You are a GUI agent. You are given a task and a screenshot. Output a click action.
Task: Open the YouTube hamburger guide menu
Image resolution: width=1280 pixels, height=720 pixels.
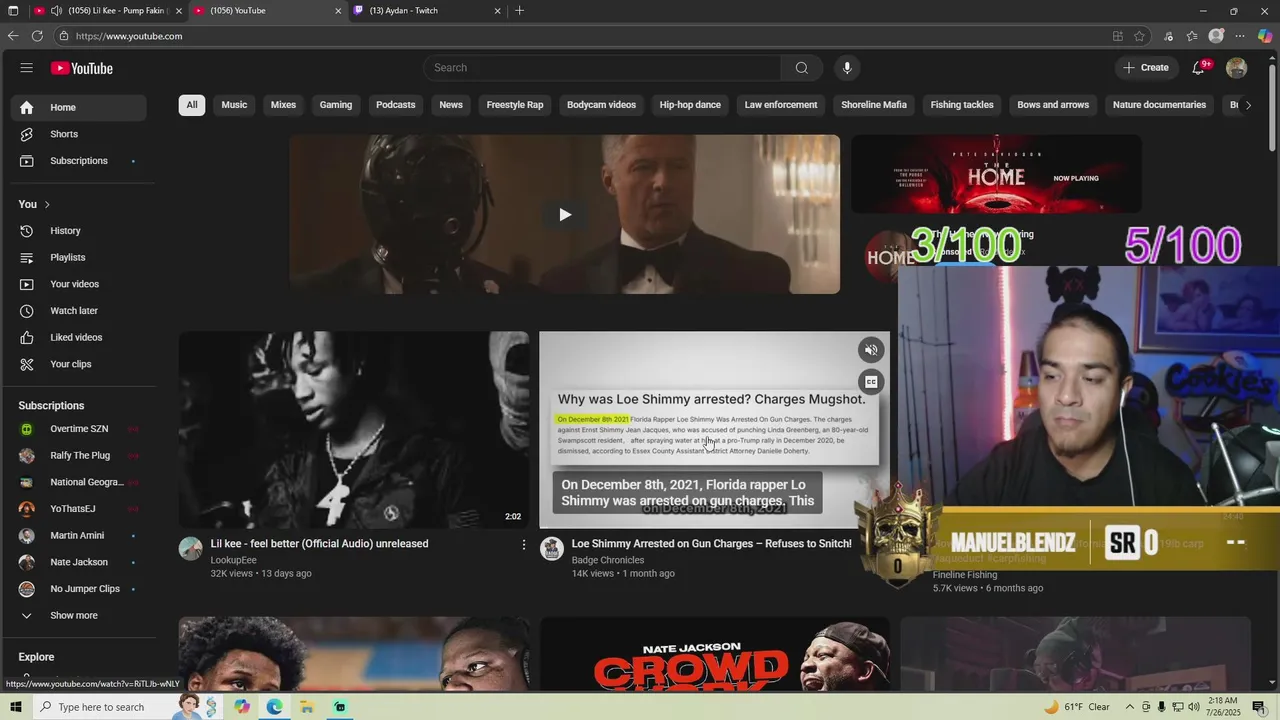[x=26, y=68]
